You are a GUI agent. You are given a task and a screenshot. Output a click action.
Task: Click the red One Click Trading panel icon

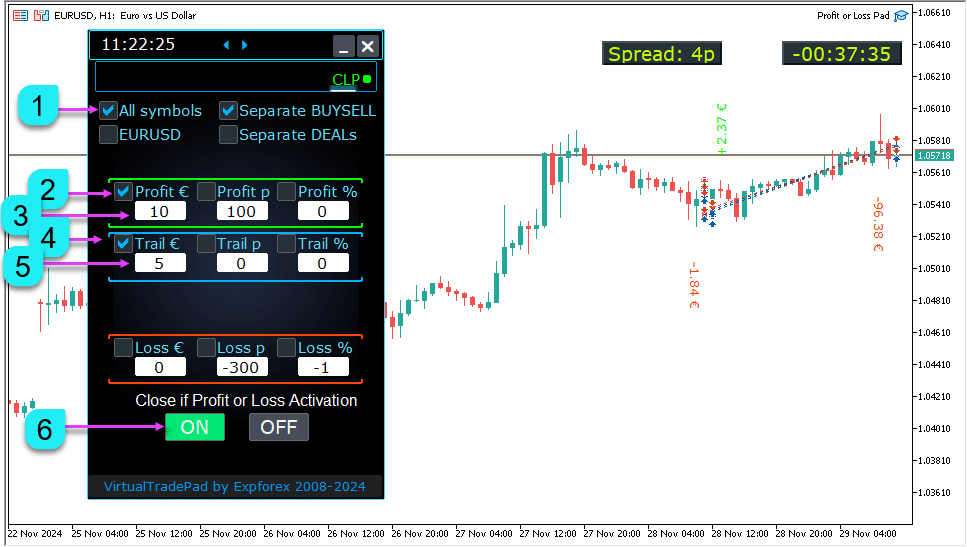tap(40, 16)
